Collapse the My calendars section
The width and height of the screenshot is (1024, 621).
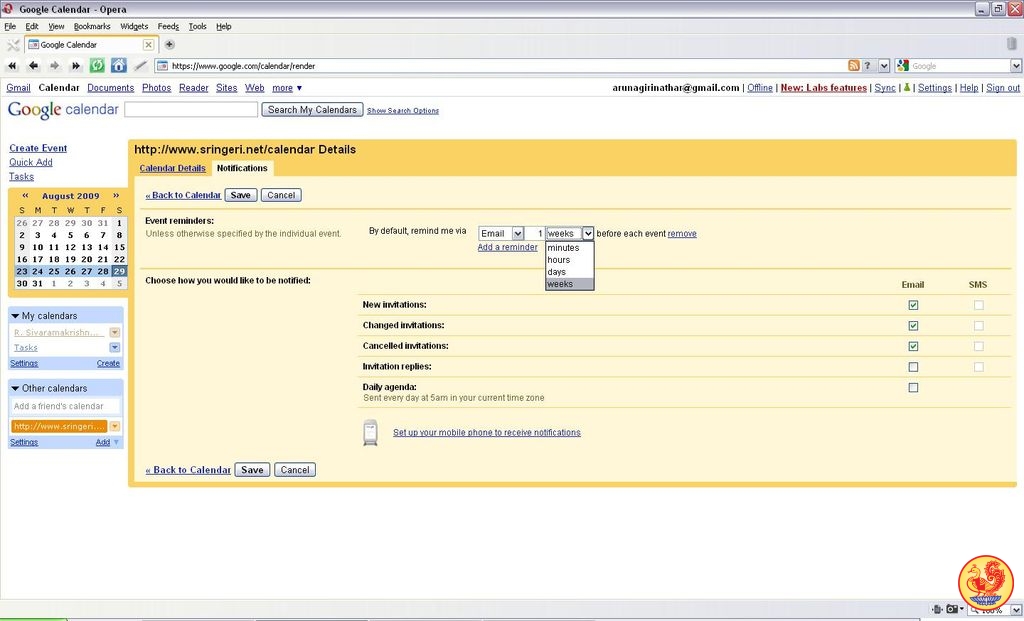(x=15, y=316)
